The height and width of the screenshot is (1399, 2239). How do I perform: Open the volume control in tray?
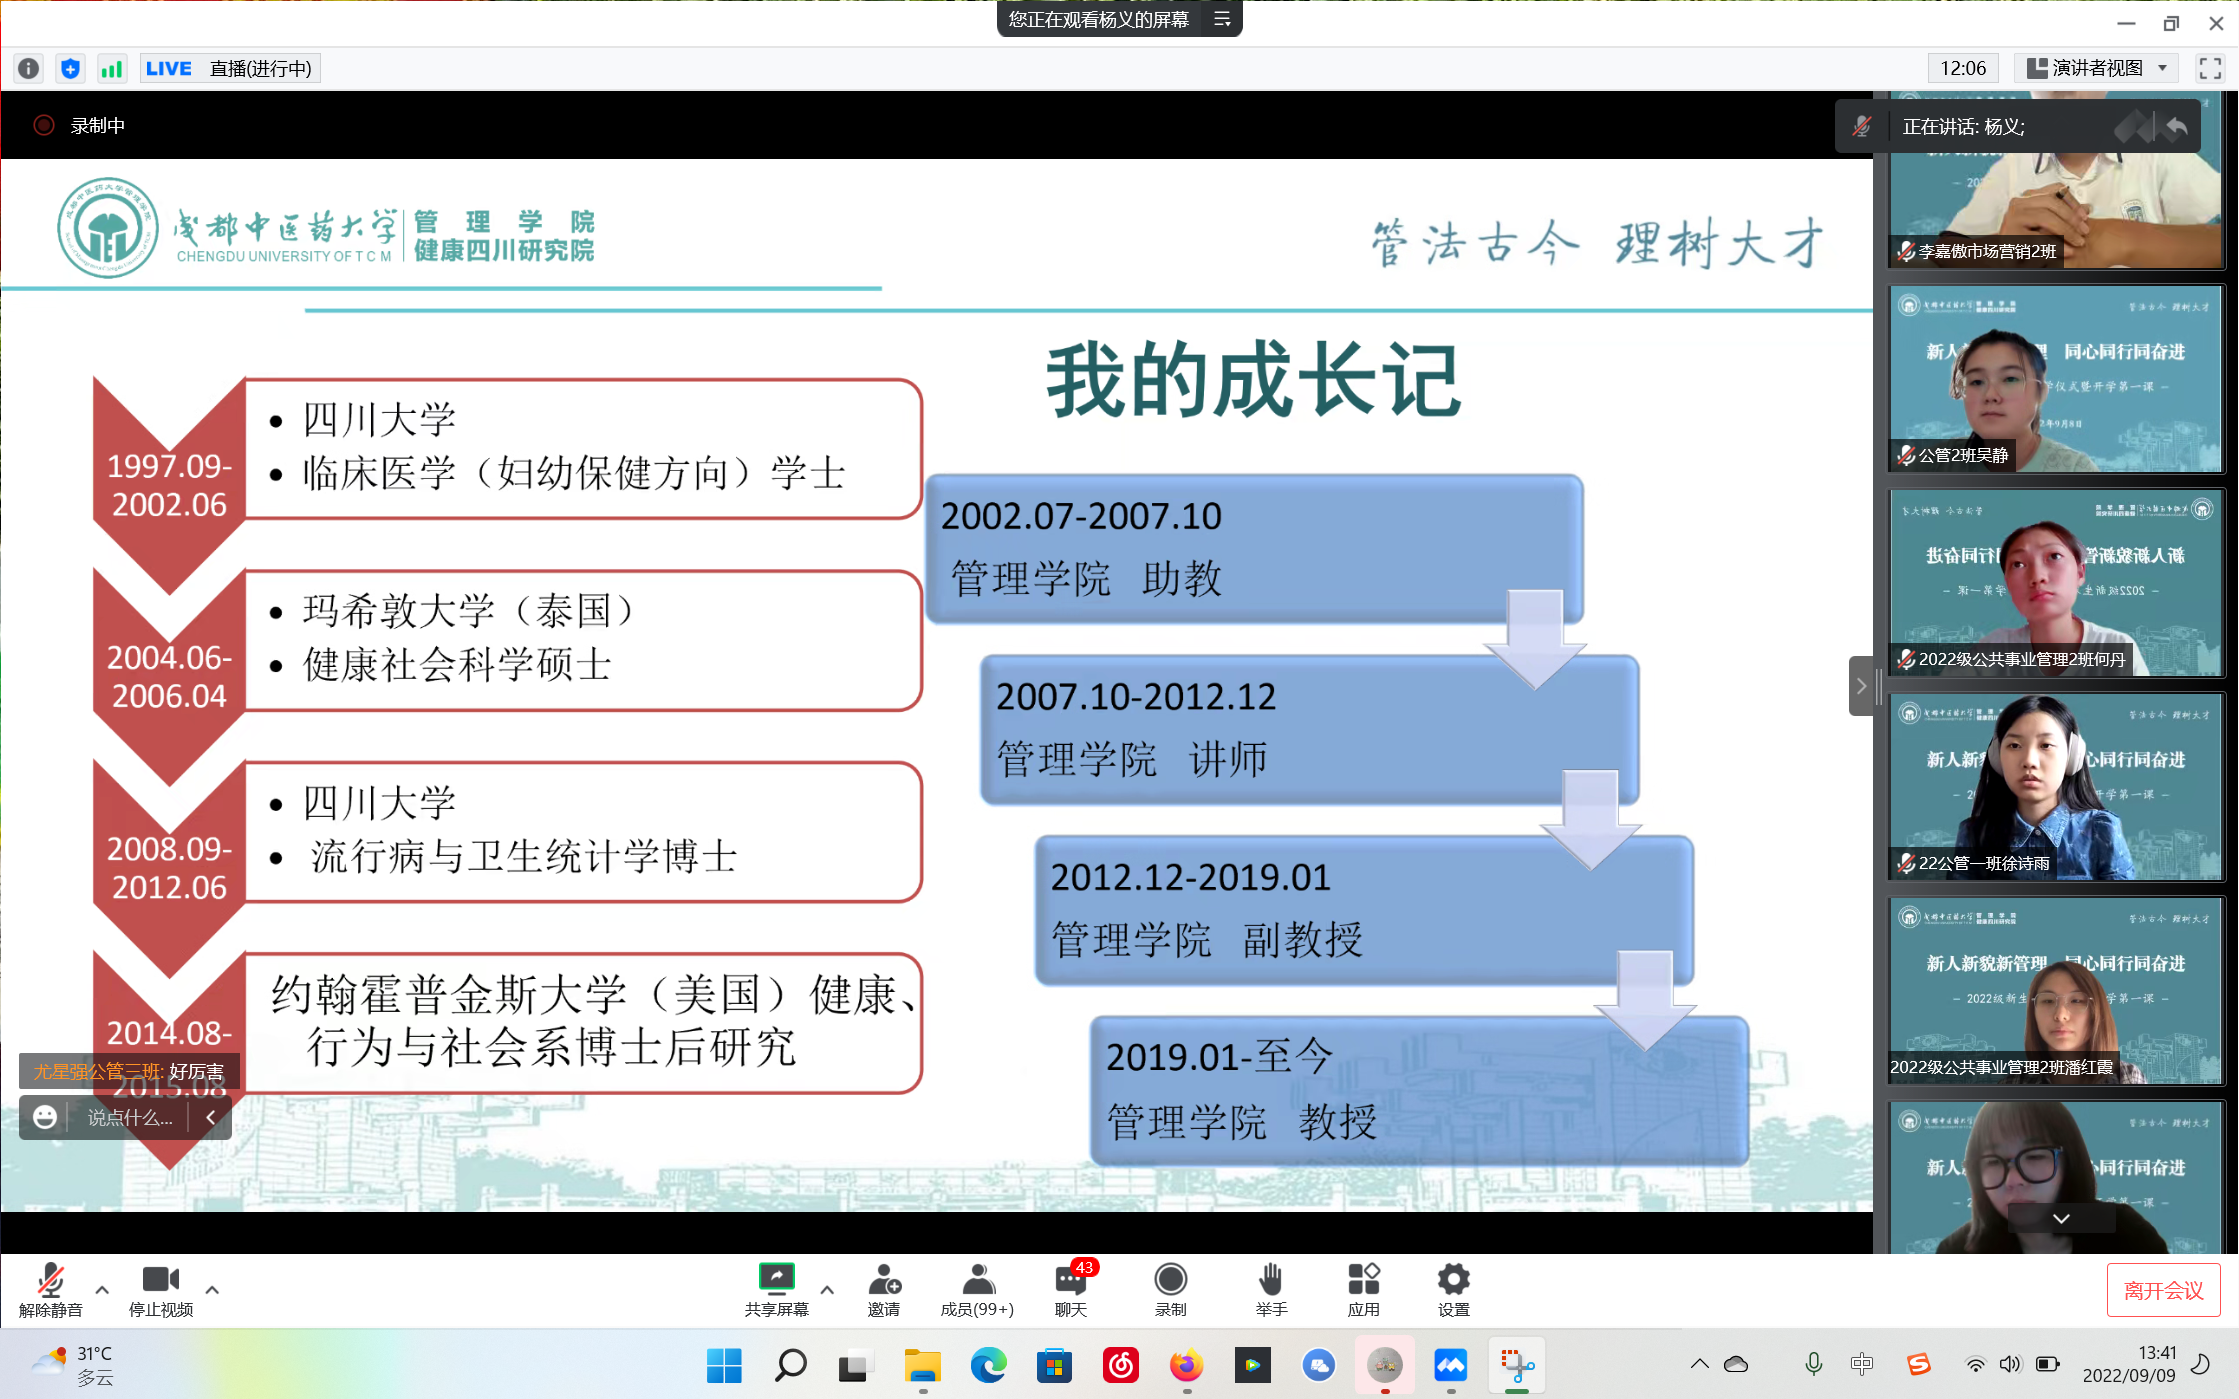[2009, 1364]
